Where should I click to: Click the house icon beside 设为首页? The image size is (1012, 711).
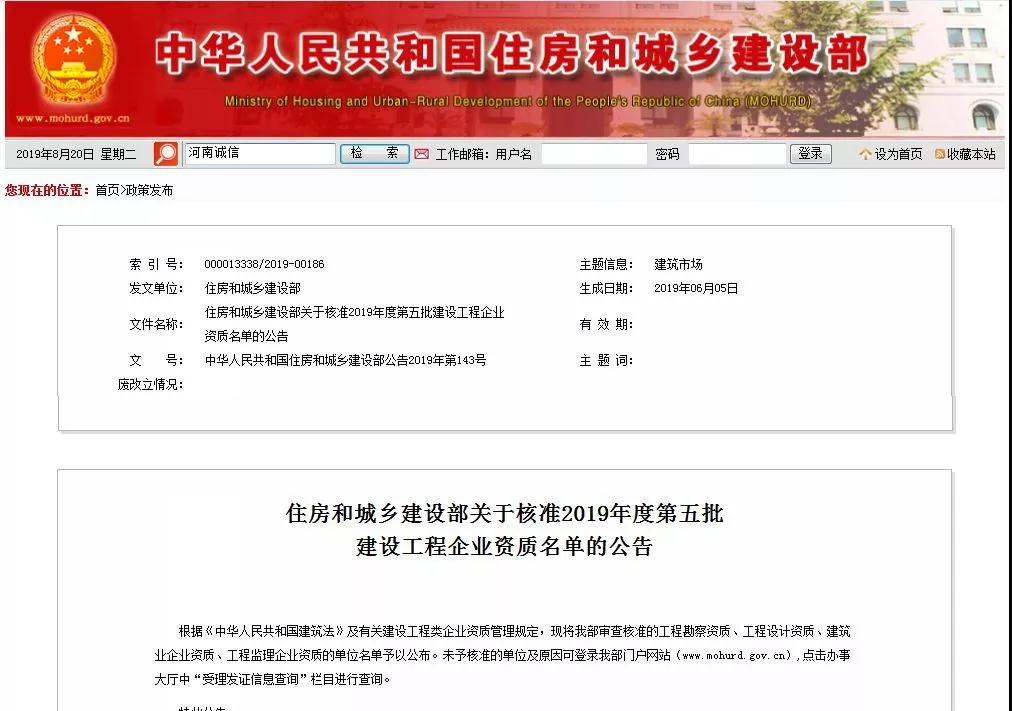865,154
